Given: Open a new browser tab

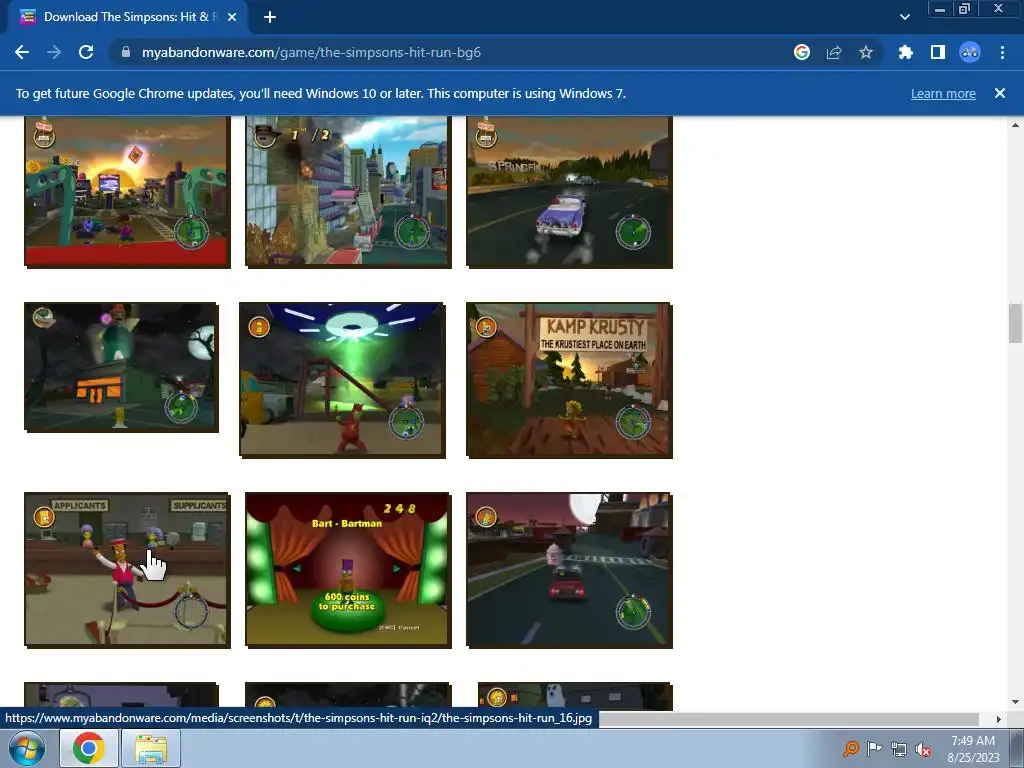Looking at the screenshot, I should (x=270, y=17).
